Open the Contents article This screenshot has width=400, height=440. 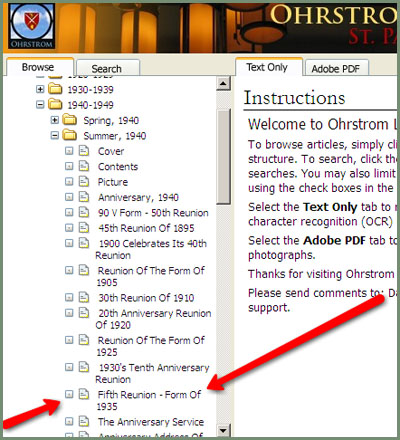(118, 167)
